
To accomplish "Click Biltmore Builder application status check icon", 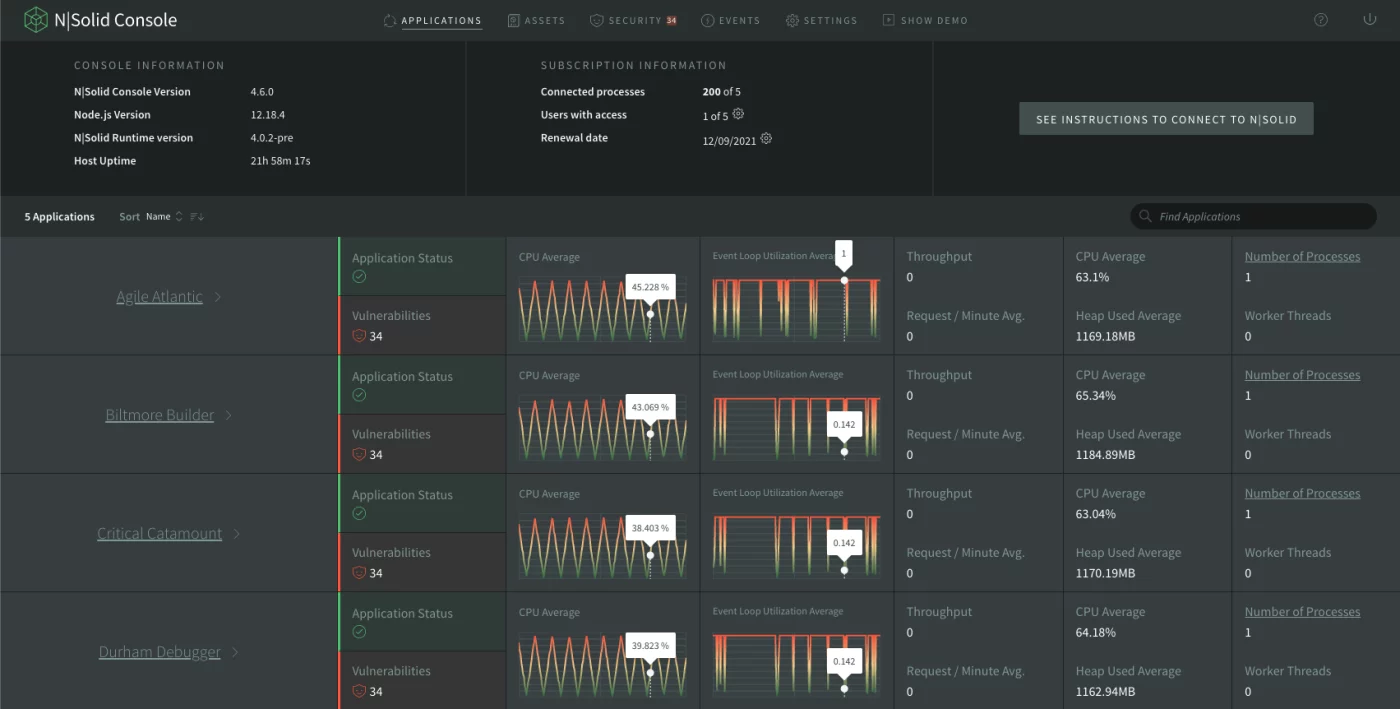I will click(359, 395).
